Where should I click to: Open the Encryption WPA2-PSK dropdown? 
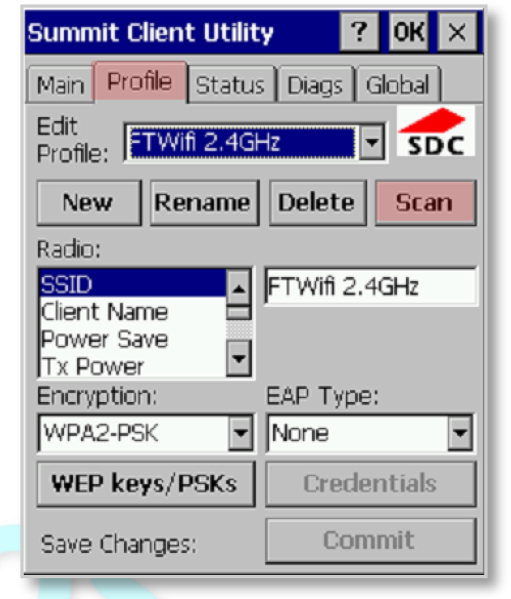coord(241,433)
